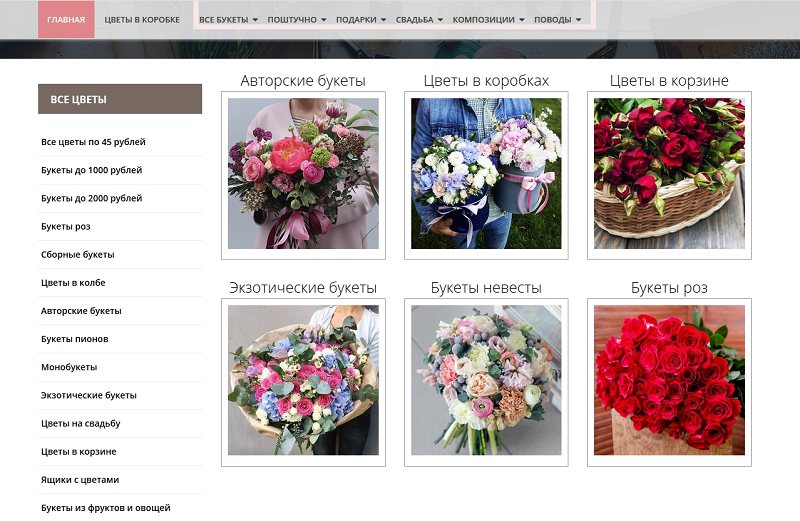The width and height of the screenshot is (800, 521).
Task: Select the Экзотические букеты thumbnail
Action: (303, 380)
